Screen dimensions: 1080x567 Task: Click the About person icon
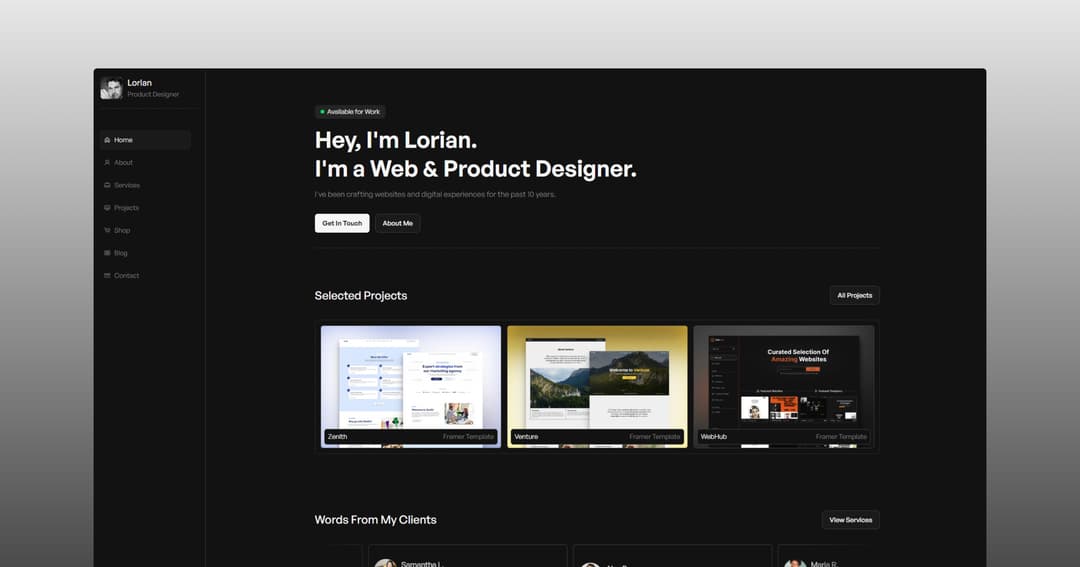pos(107,163)
